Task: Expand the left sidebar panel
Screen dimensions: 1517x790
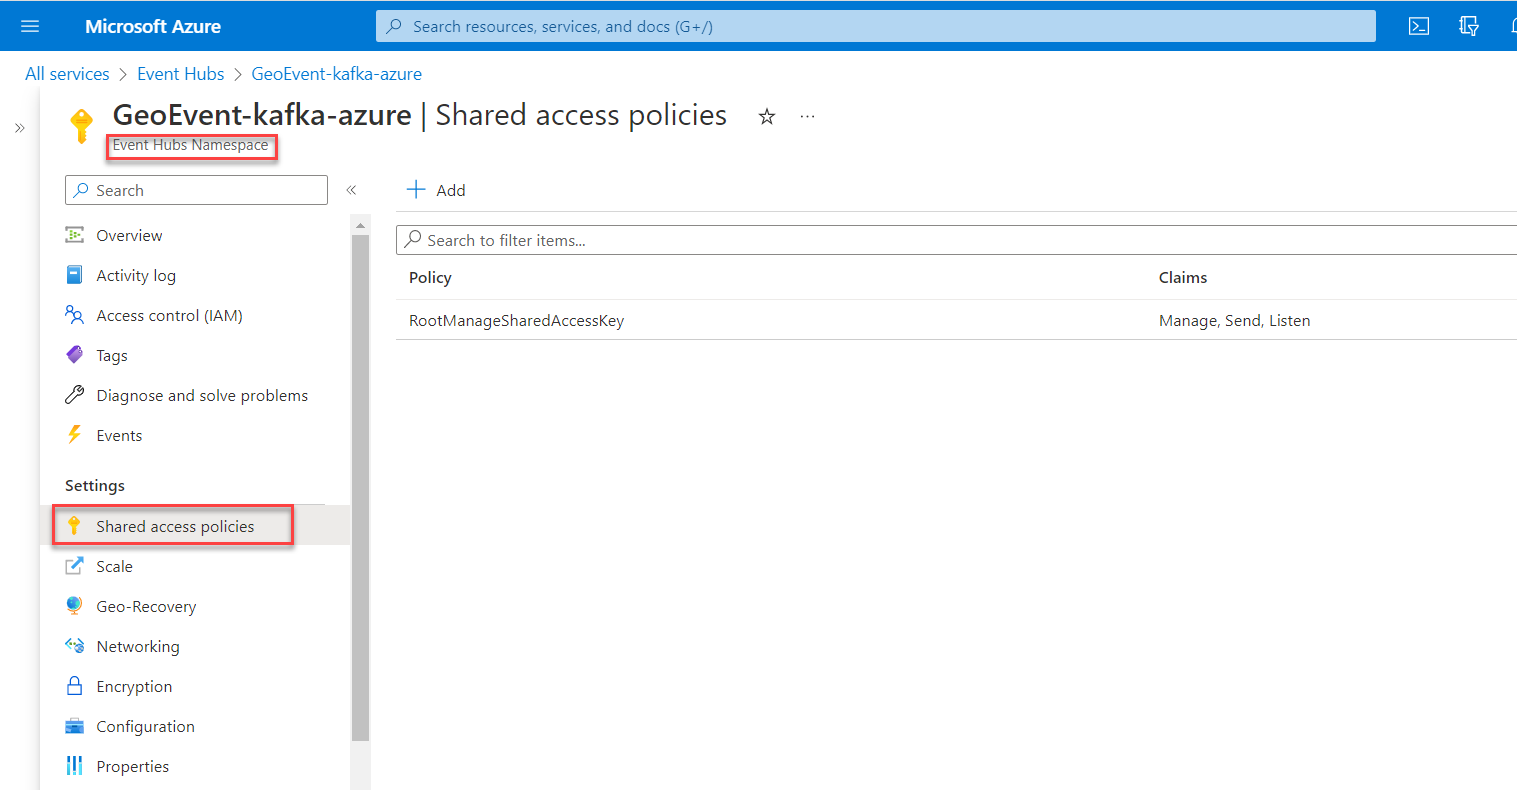Action: tap(18, 127)
